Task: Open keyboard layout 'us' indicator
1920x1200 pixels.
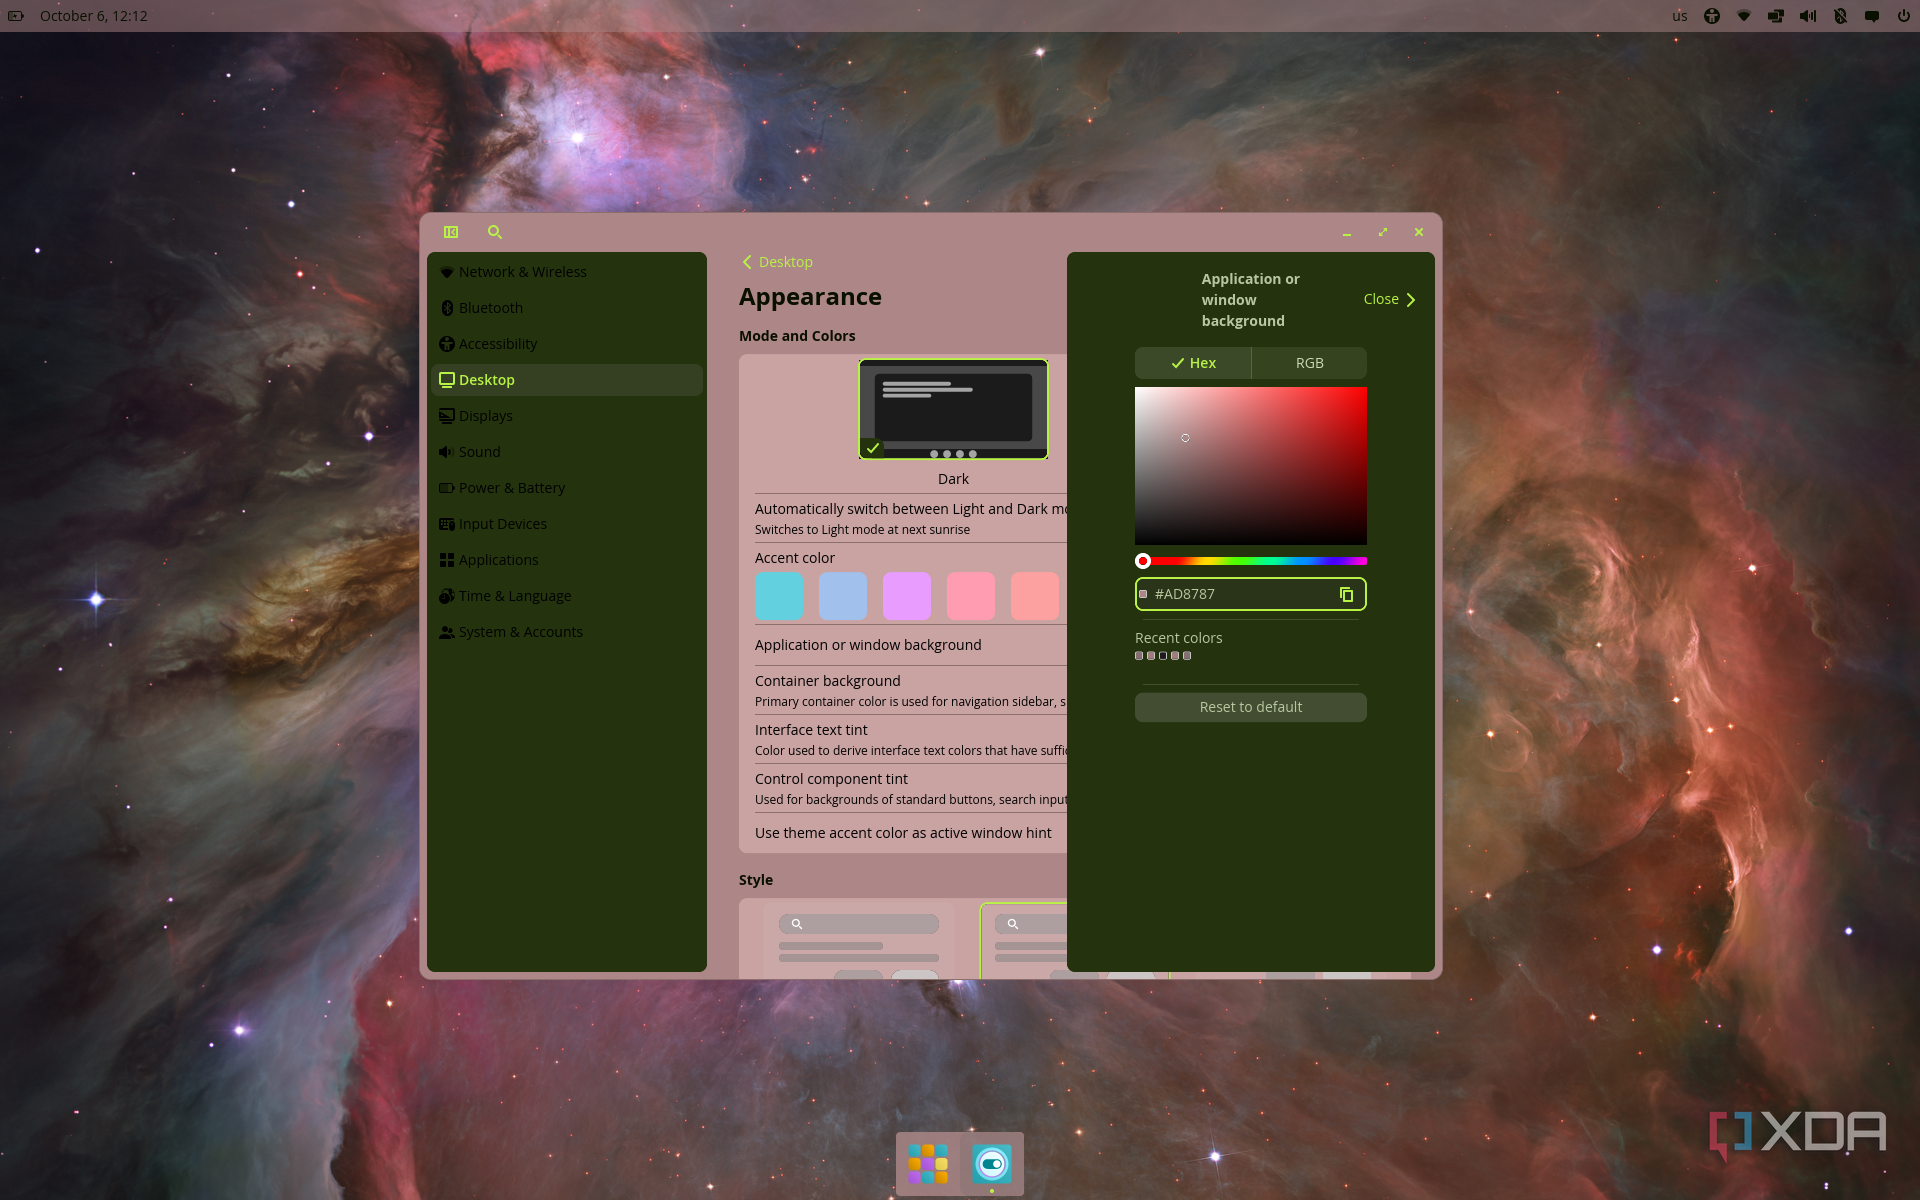Action: [1680, 16]
